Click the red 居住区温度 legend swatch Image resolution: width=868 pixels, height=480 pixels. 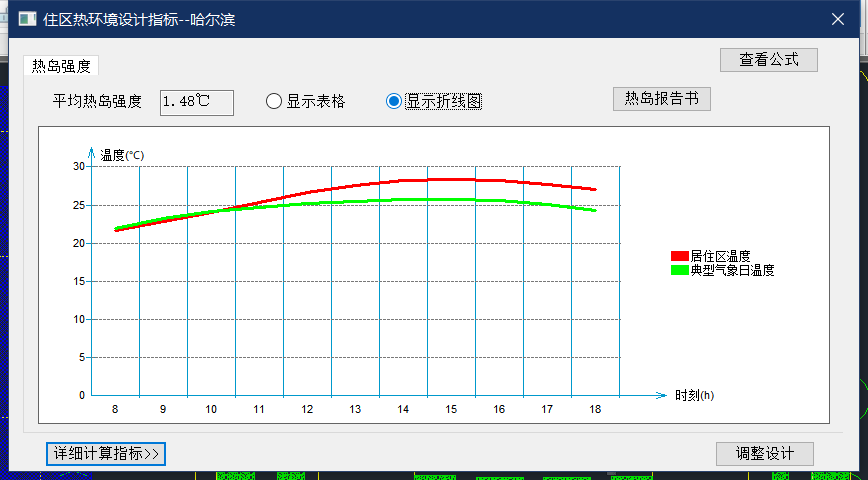679,257
